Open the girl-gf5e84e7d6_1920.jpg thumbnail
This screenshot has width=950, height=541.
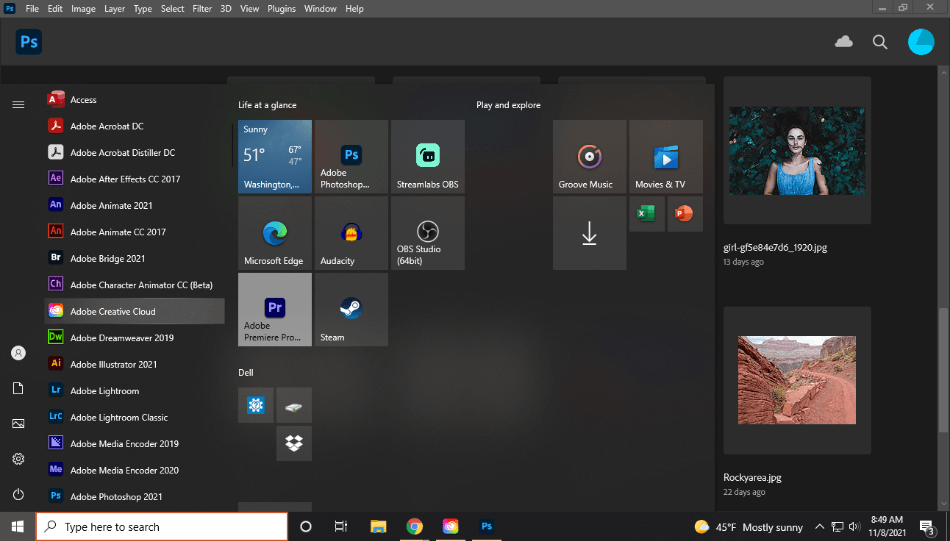[797, 151]
